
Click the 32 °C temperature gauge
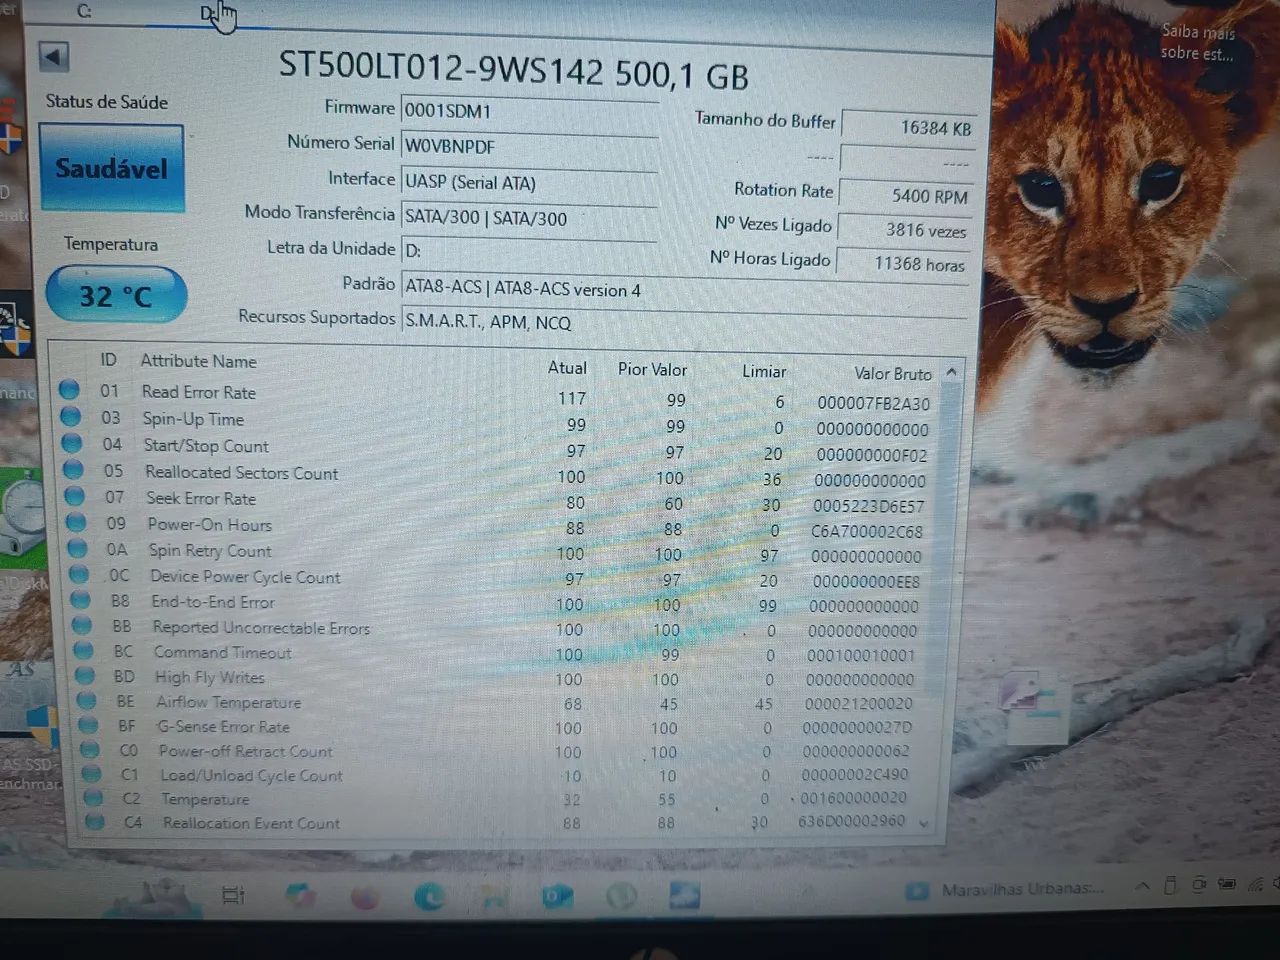116,295
